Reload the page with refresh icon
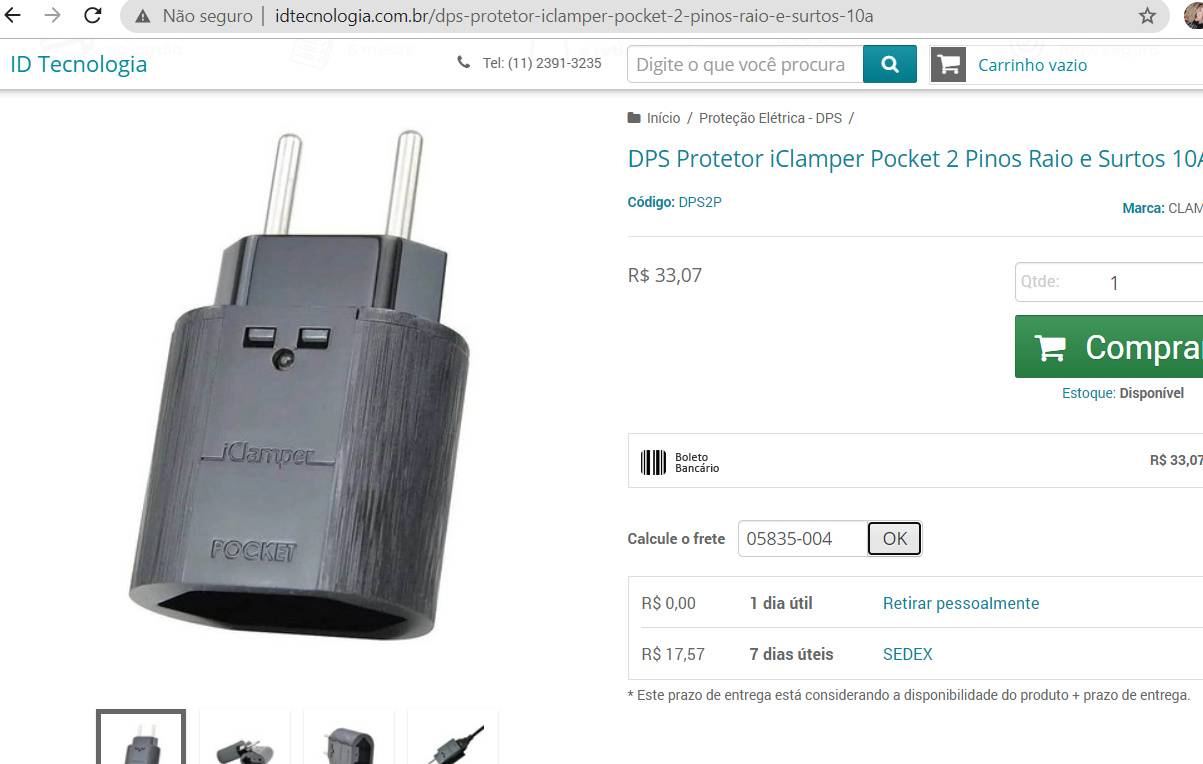 pyautogui.click(x=92, y=15)
